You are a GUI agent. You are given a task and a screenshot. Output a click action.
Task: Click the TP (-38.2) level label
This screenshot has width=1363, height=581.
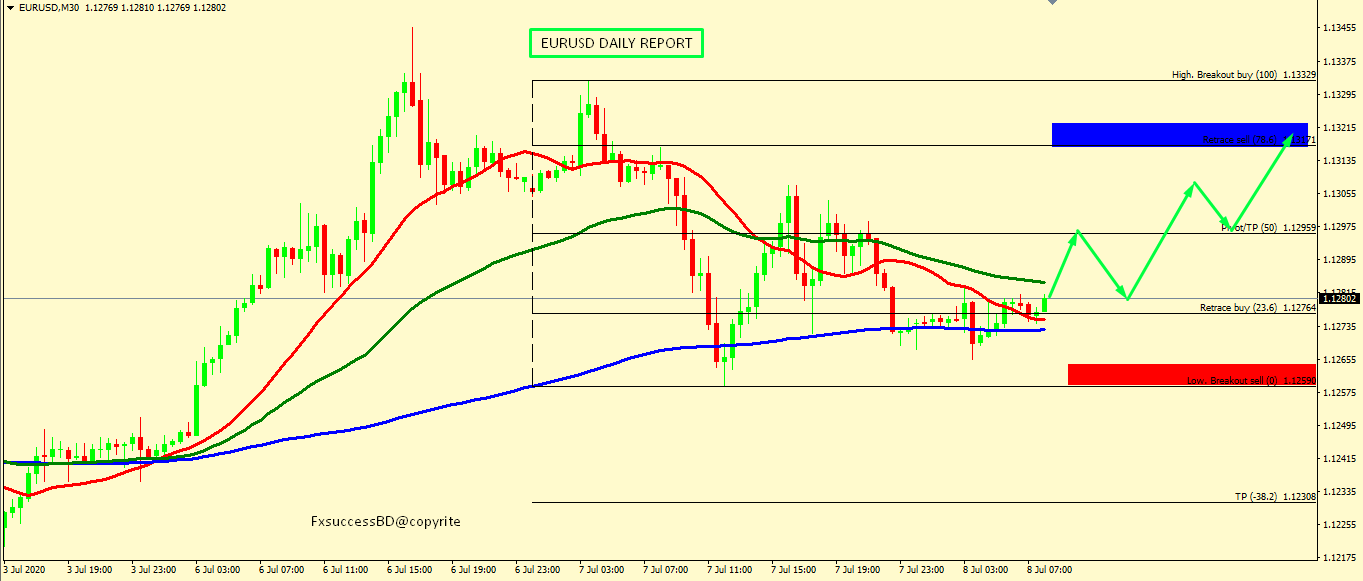click(1271, 497)
